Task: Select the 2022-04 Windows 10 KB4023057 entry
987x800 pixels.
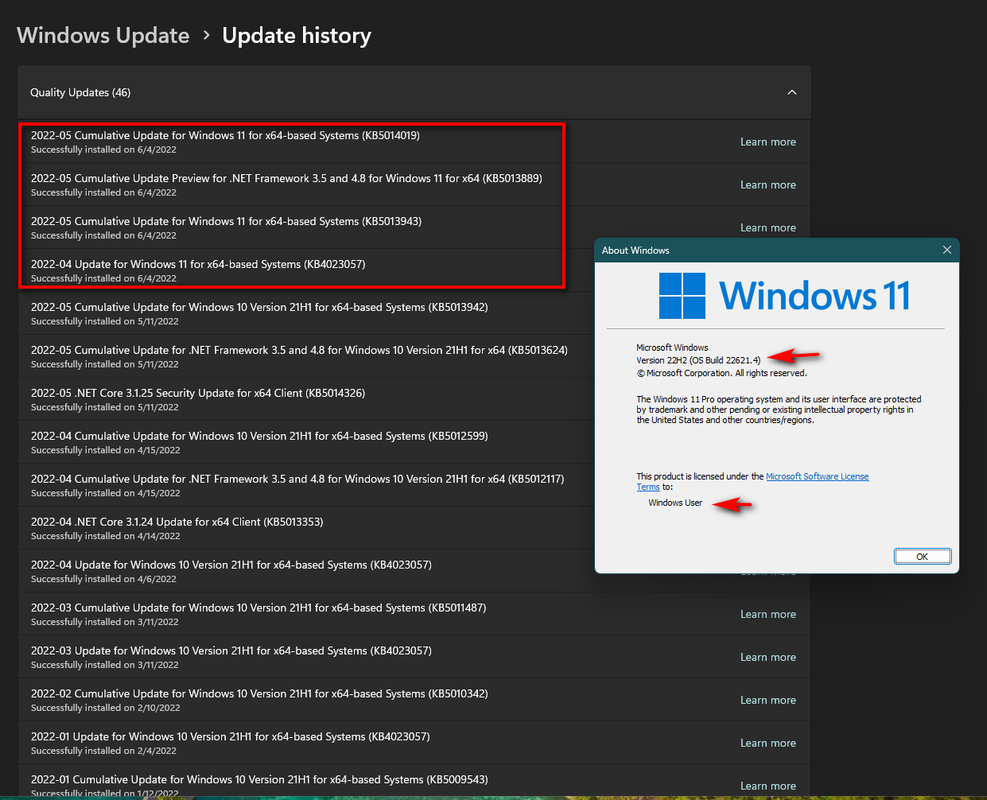Action: [x=307, y=571]
